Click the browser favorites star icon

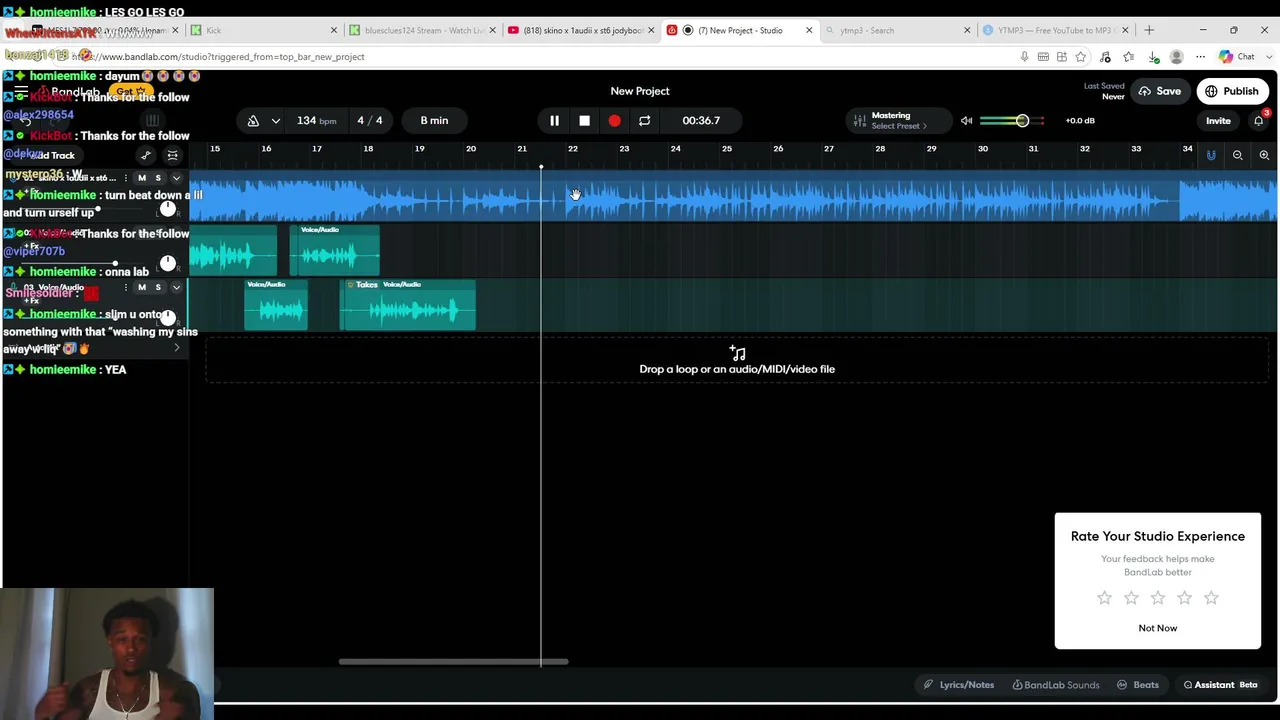point(1081,57)
